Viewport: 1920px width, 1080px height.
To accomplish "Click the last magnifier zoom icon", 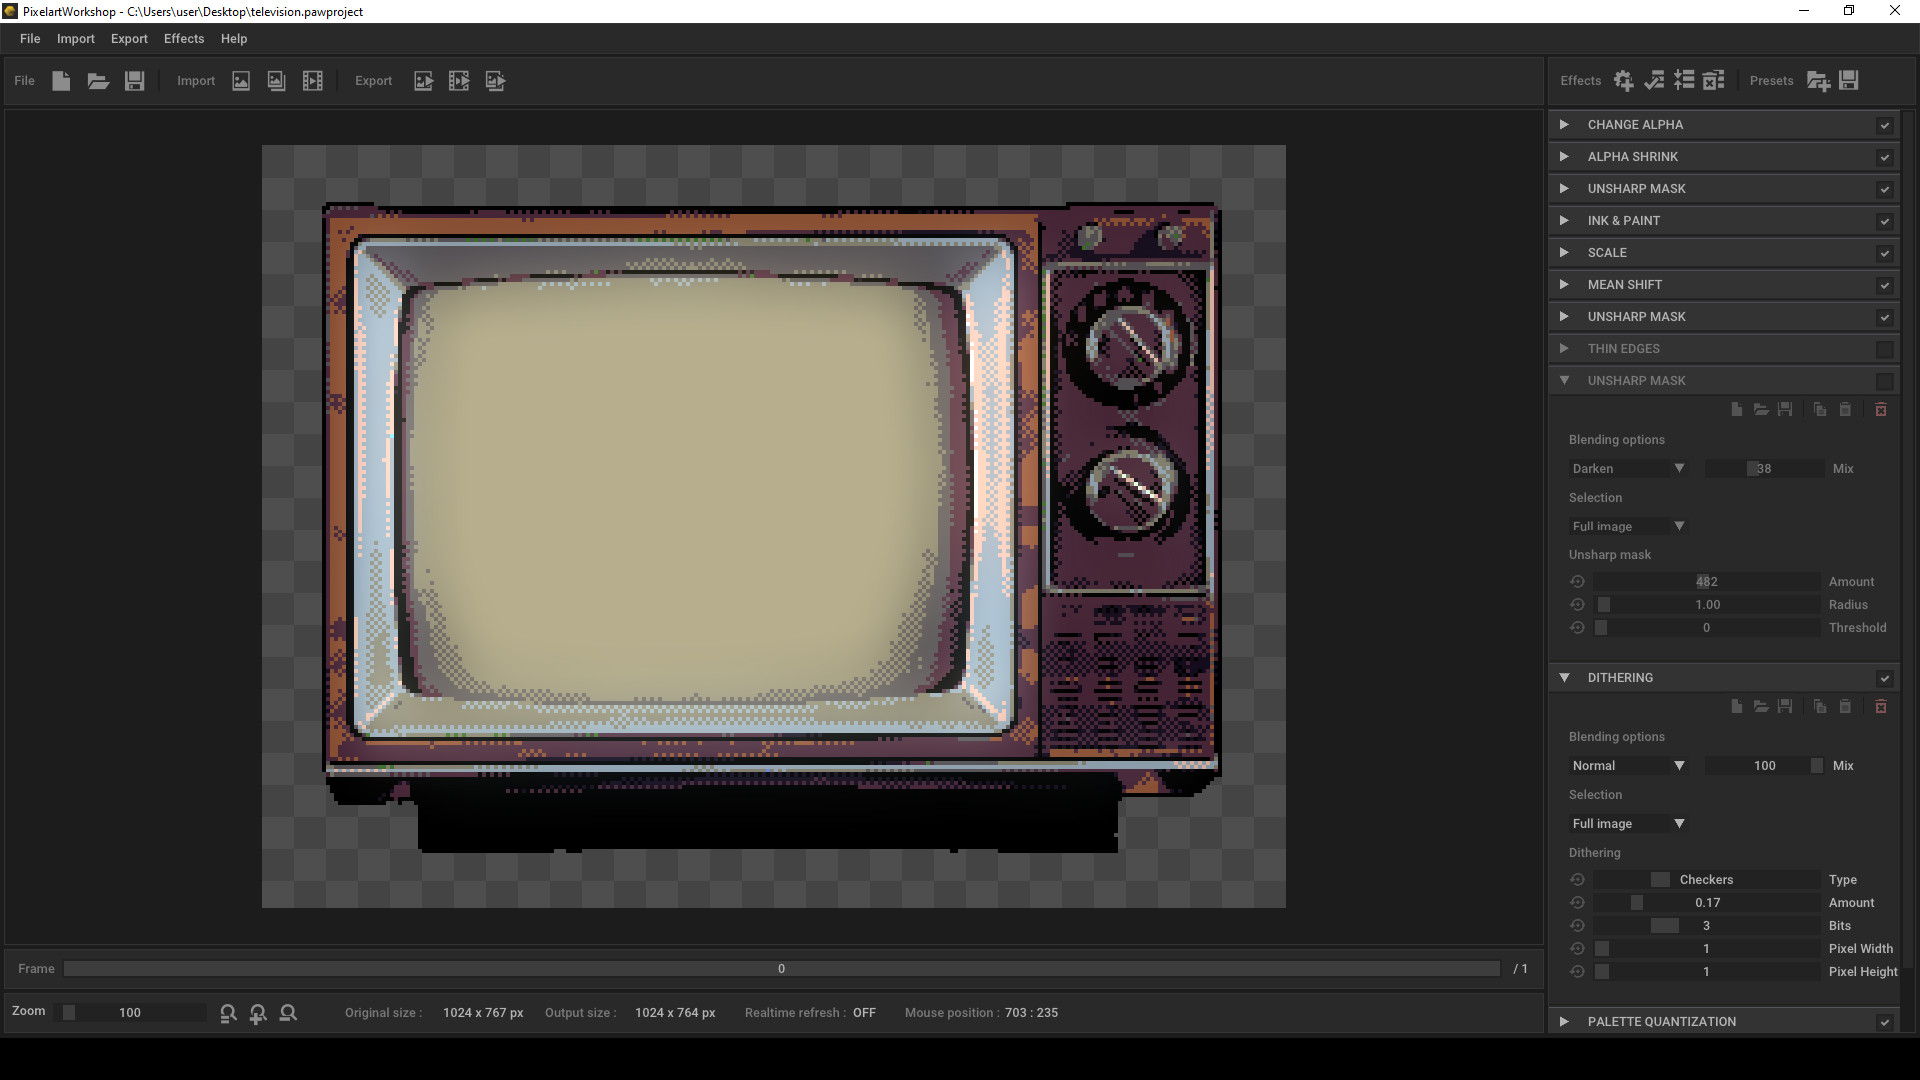I will click(288, 1013).
